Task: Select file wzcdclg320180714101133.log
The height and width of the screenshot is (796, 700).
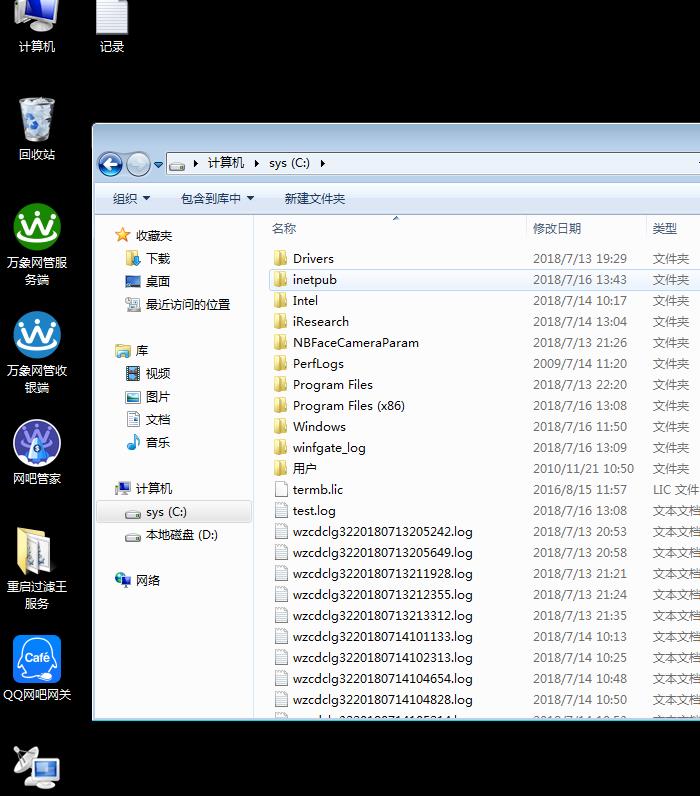Action: click(382, 637)
